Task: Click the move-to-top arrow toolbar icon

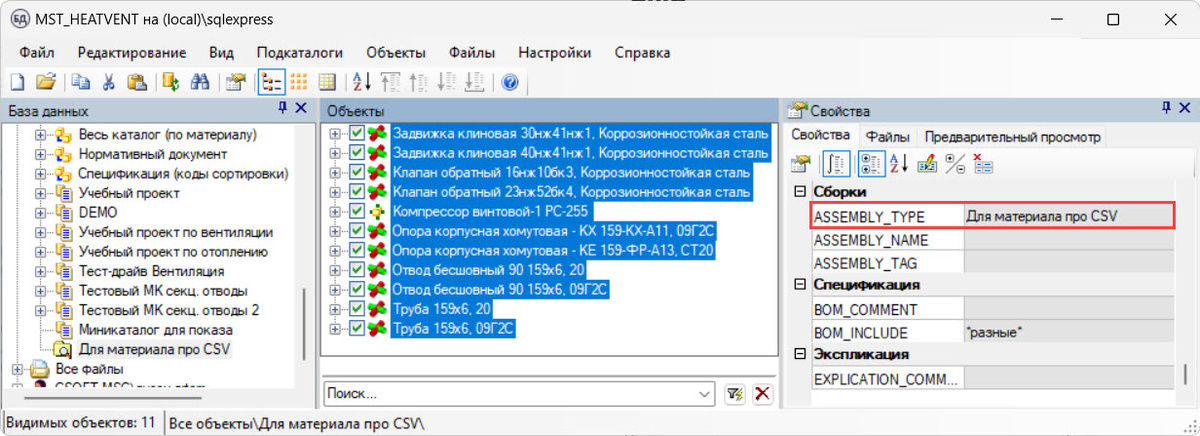Action: (391, 83)
